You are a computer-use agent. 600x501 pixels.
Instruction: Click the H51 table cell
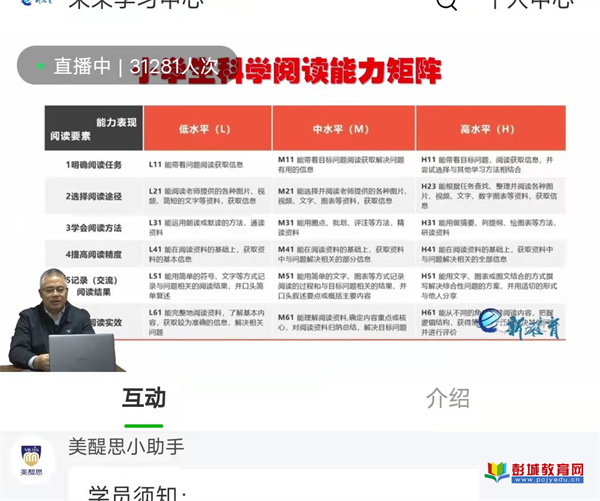(x=489, y=286)
